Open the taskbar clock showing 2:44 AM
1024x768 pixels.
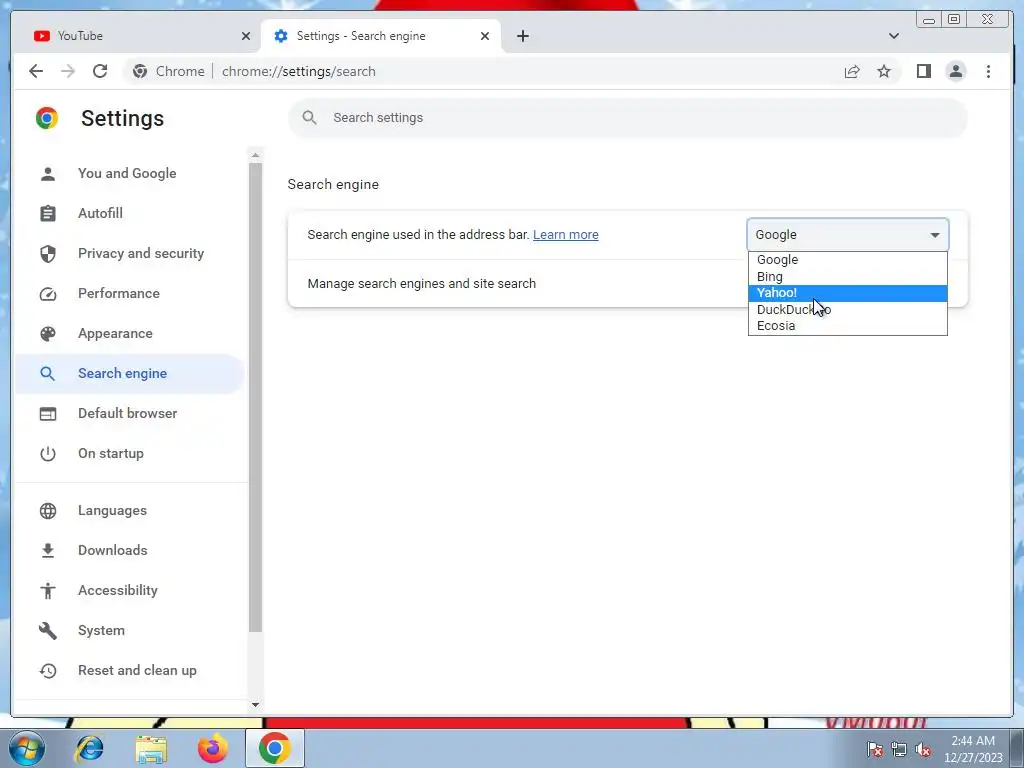(972, 749)
